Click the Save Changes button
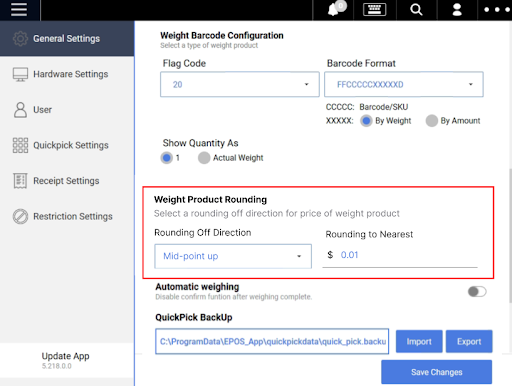 436,372
